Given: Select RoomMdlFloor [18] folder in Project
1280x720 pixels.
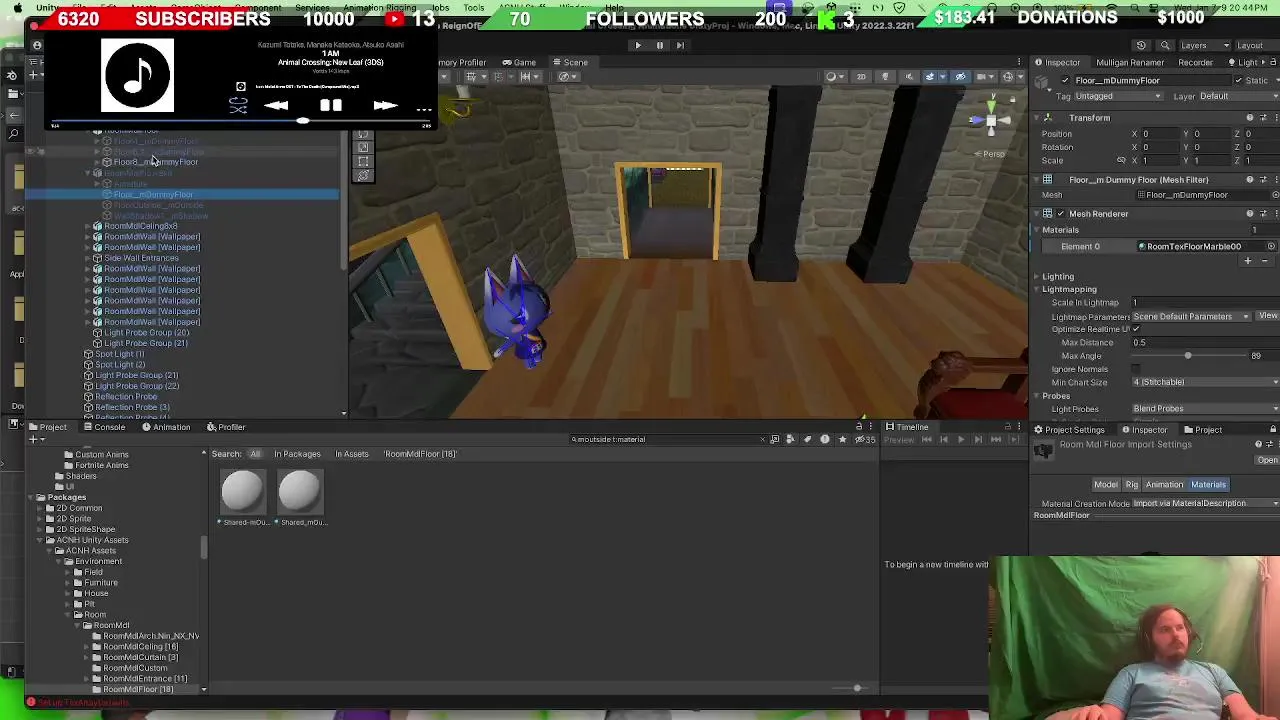Looking at the screenshot, I should pyautogui.click(x=138, y=690).
